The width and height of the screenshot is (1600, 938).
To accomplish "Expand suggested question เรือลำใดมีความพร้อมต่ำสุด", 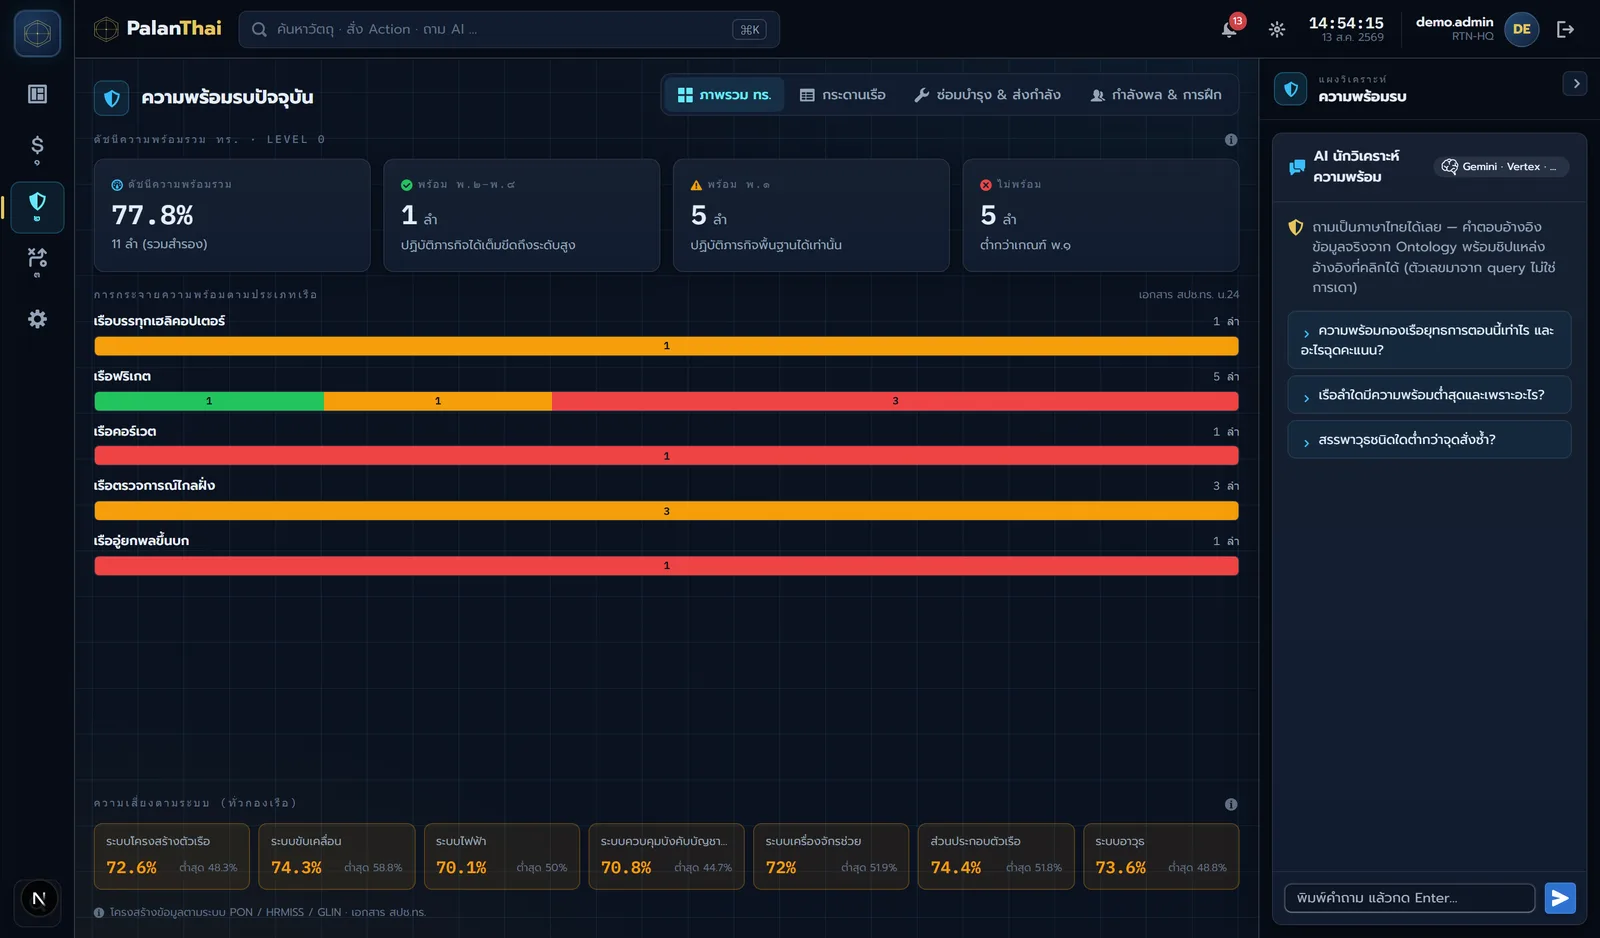I will [1429, 395].
